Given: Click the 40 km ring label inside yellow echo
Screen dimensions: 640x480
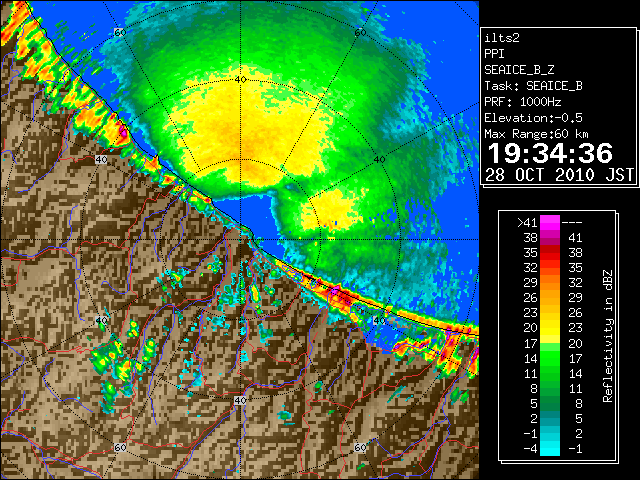Looking at the screenshot, I should click(x=240, y=80).
